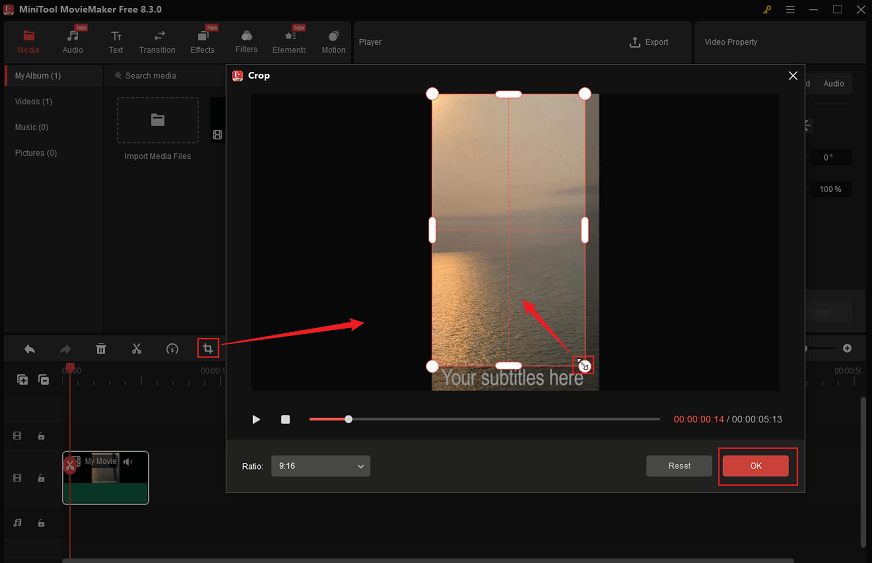The image size is (872, 563).
Task: Toggle lock on the top video track
Action: coord(41,436)
